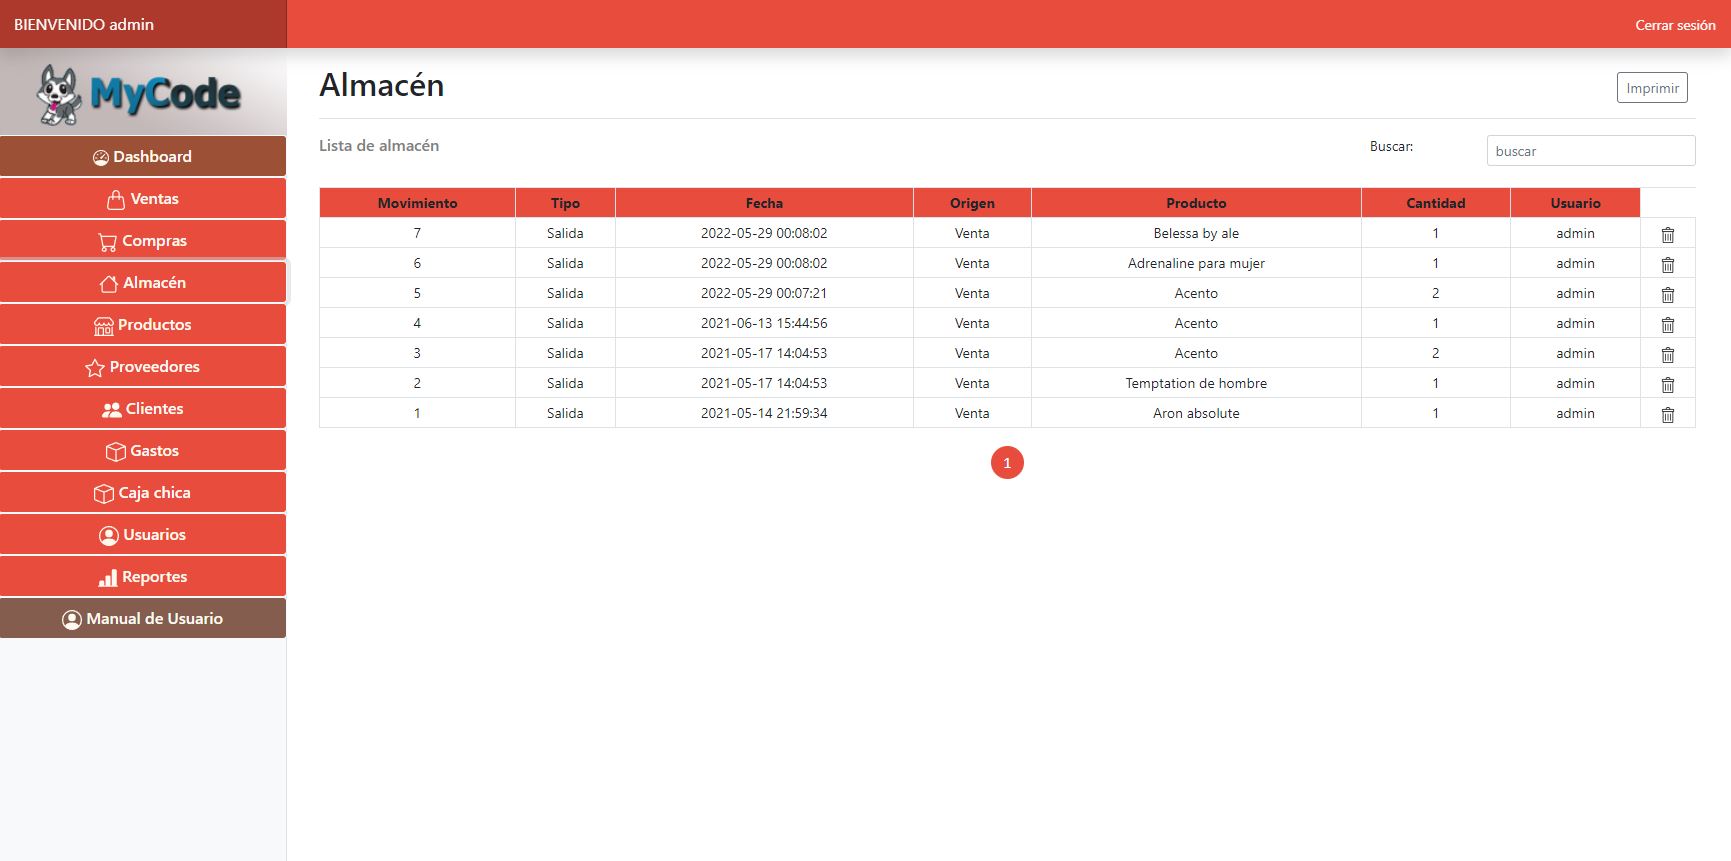Click the MyCode husky logo
Viewport: 1731px width, 861px height.
[140, 94]
